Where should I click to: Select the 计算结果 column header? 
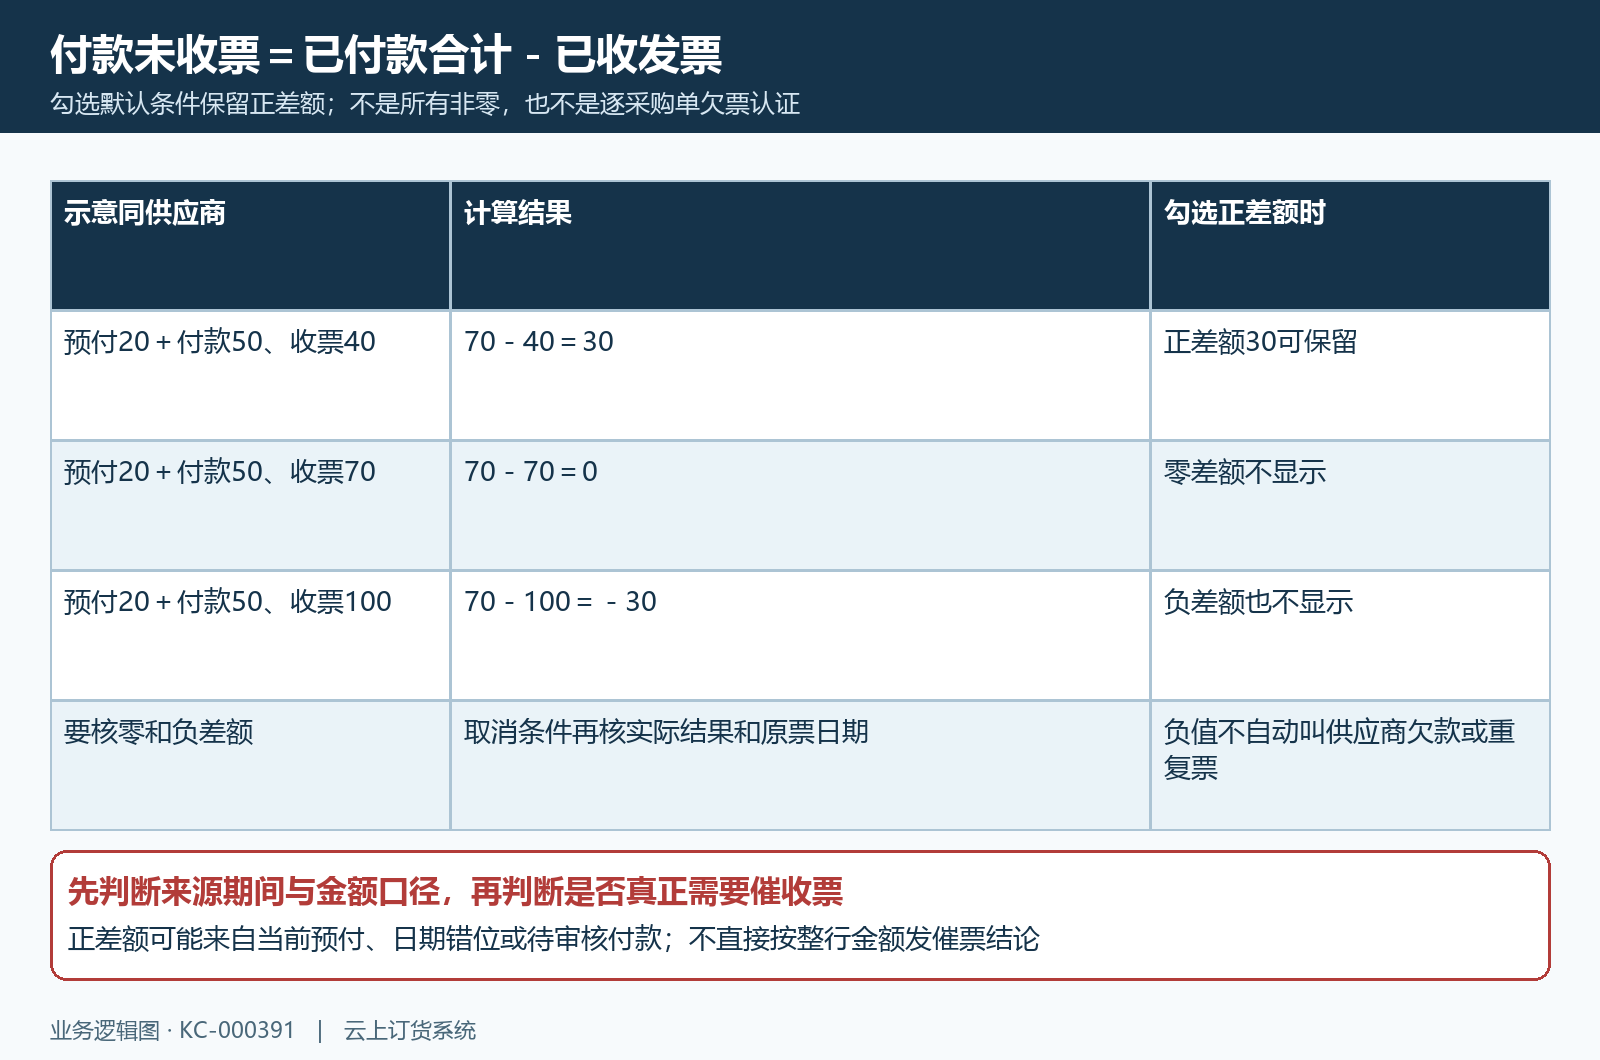click(x=800, y=245)
